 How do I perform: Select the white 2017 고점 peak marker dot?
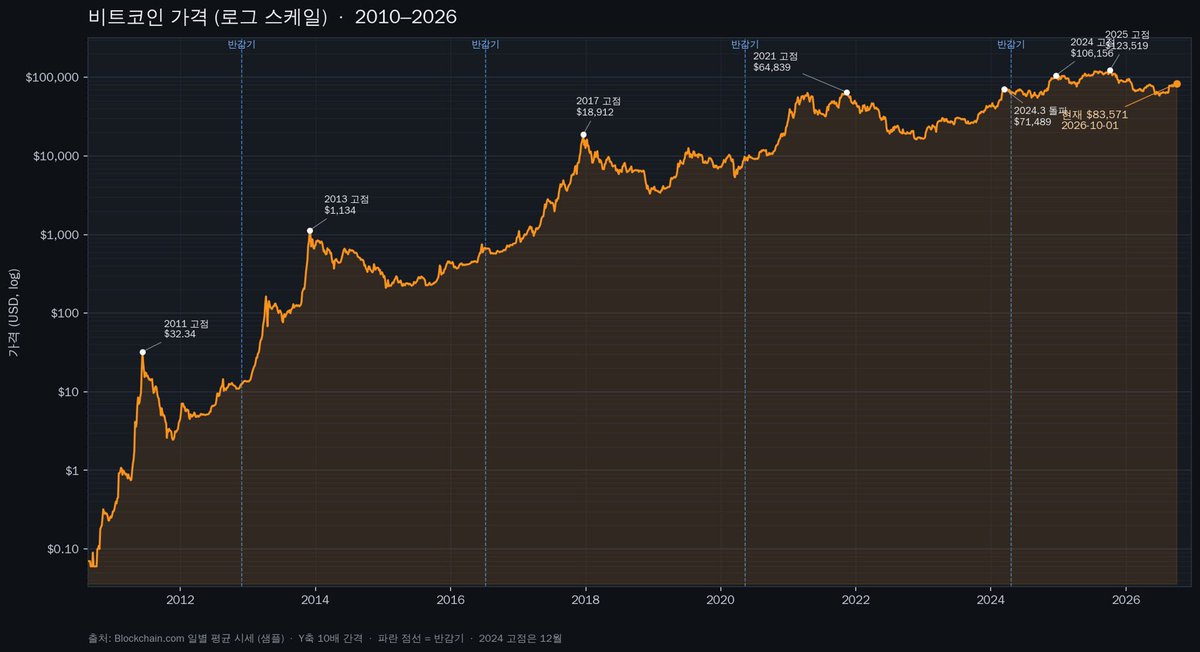(x=583, y=135)
